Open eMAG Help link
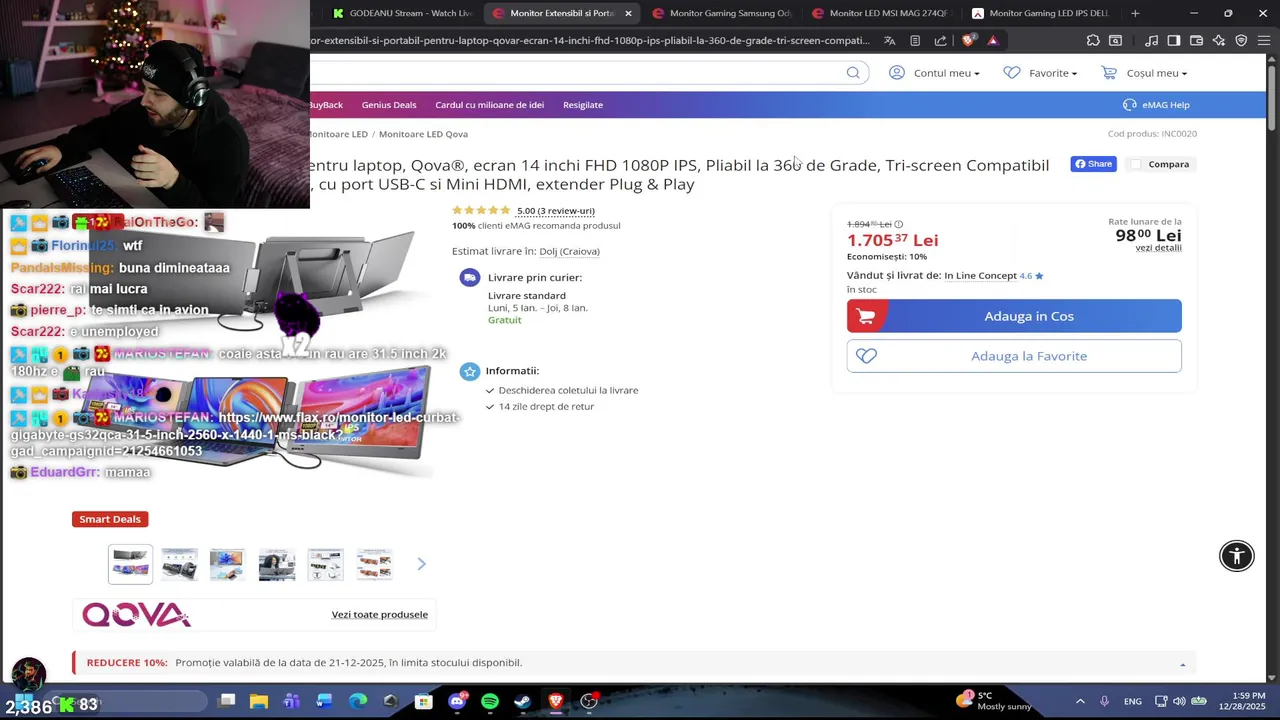This screenshot has height=720, width=1280. click(1156, 105)
